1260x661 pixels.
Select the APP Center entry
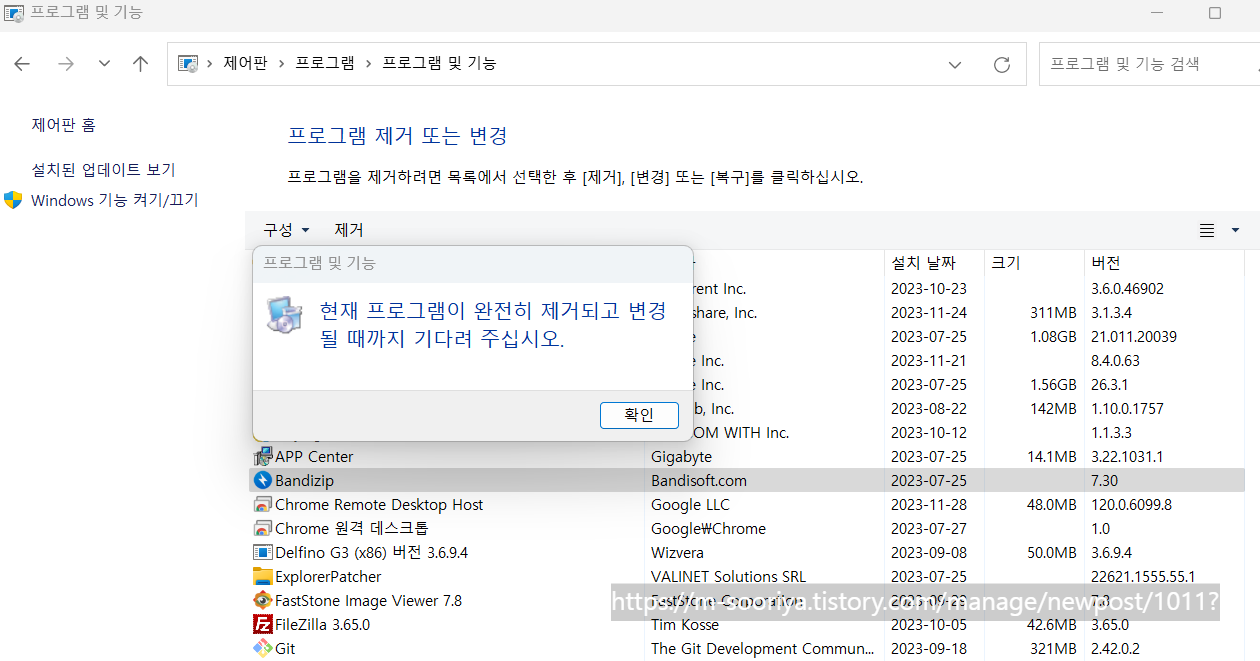point(314,457)
